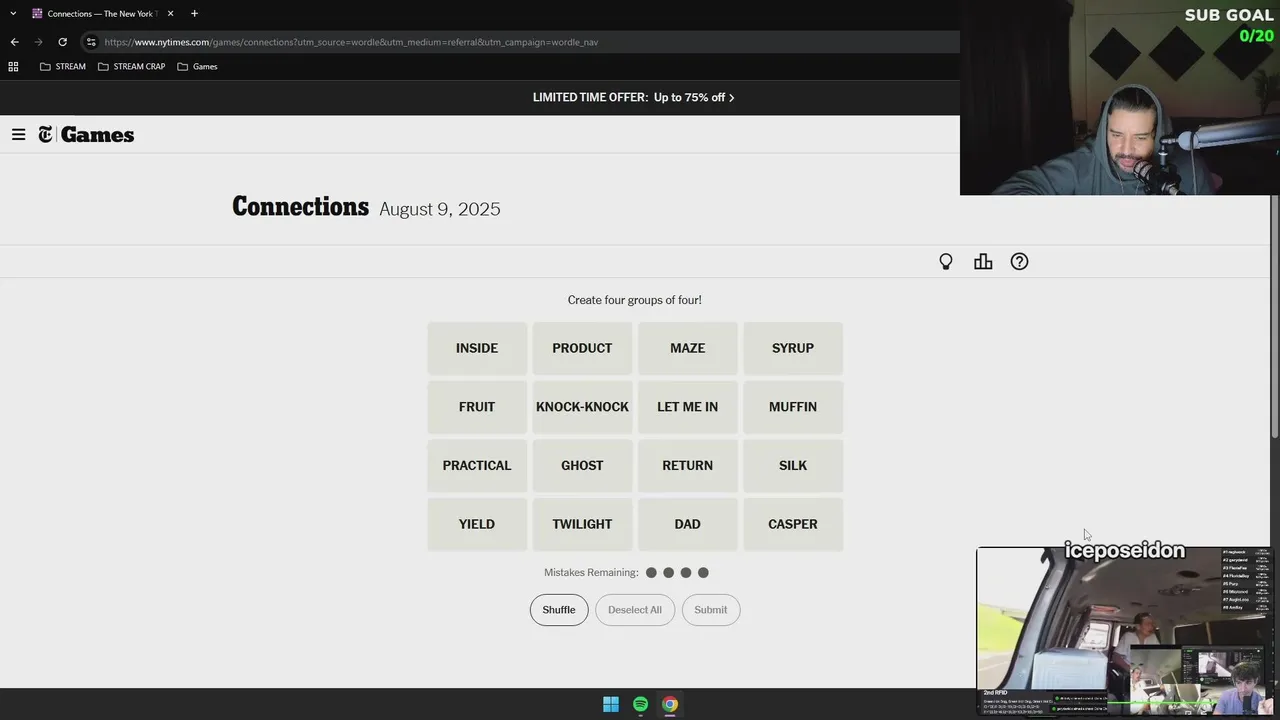Pick the CASPER word tile
Image resolution: width=1280 pixels, height=720 pixels.
[793, 524]
